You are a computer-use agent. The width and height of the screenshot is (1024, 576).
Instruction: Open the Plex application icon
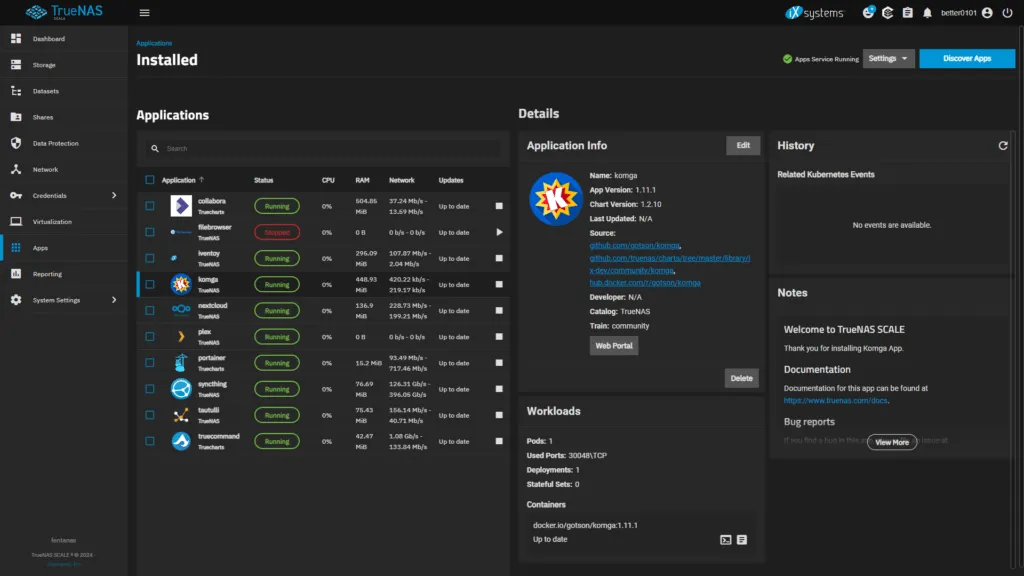(180, 336)
